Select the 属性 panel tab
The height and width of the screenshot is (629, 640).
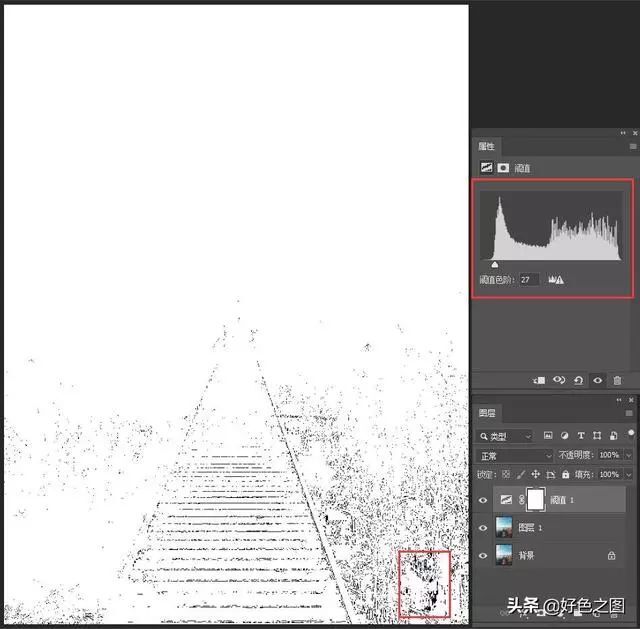(x=486, y=146)
